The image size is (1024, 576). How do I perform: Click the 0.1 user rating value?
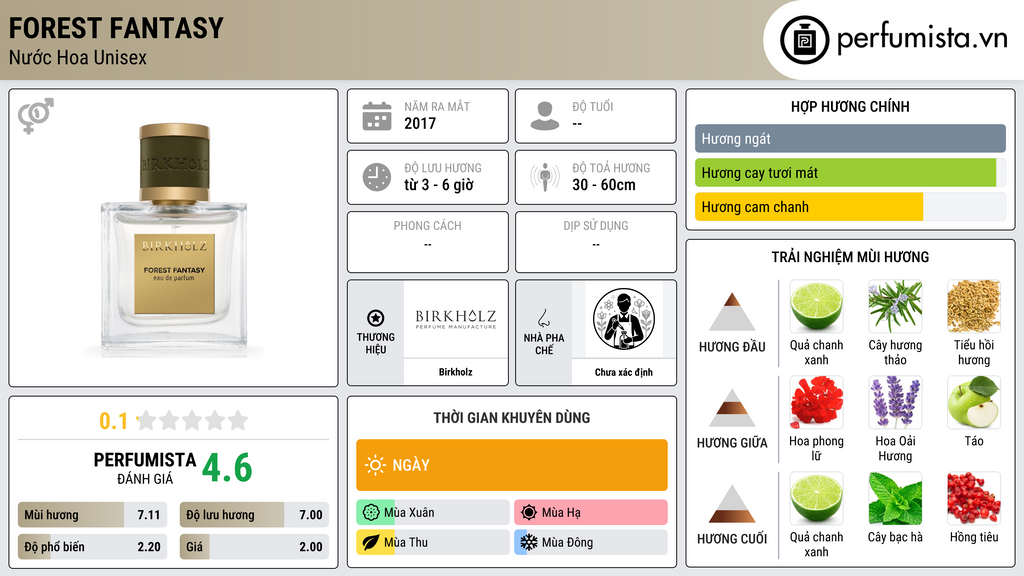coord(113,421)
